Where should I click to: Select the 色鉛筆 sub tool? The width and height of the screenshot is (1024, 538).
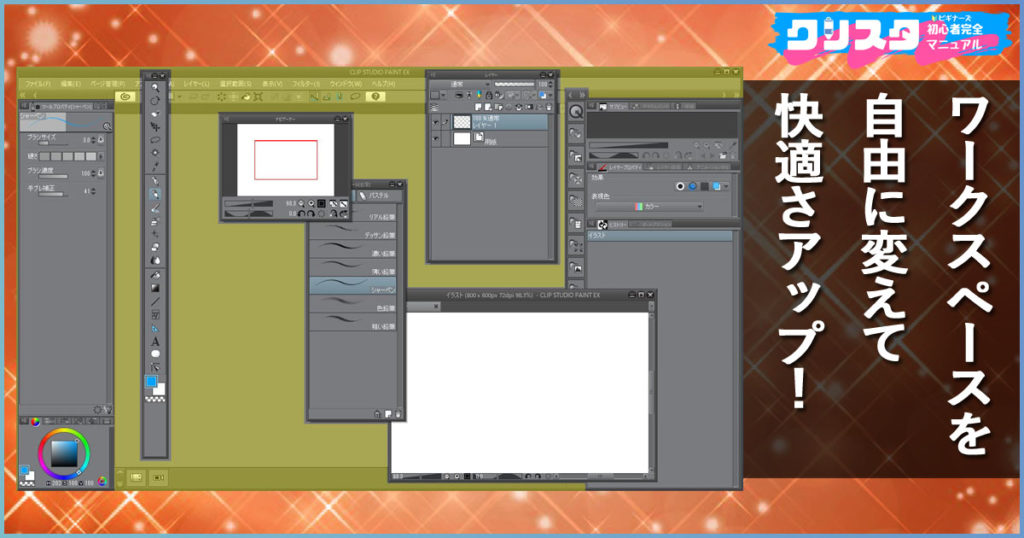353,304
